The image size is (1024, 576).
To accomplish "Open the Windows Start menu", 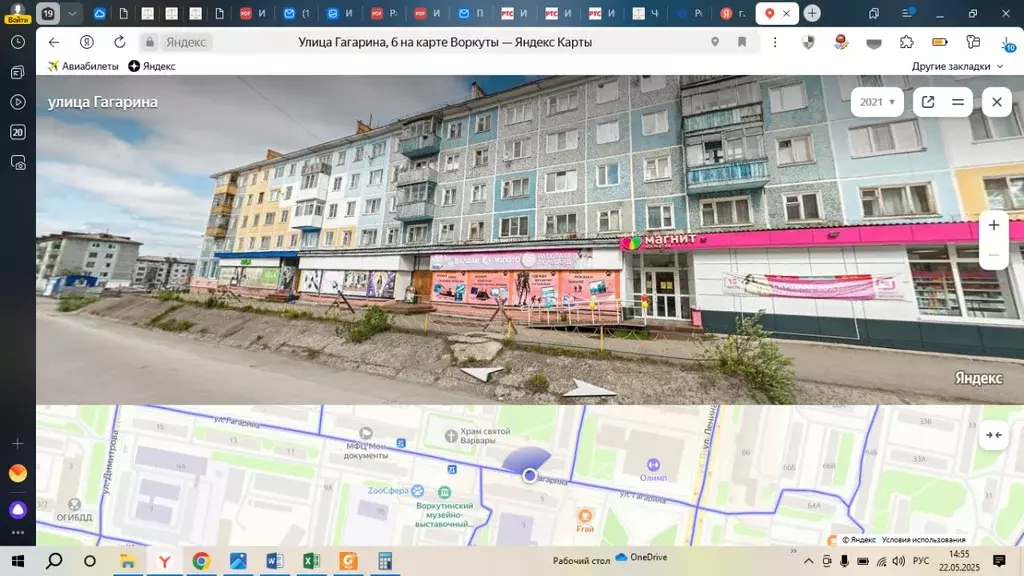I will point(18,561).
